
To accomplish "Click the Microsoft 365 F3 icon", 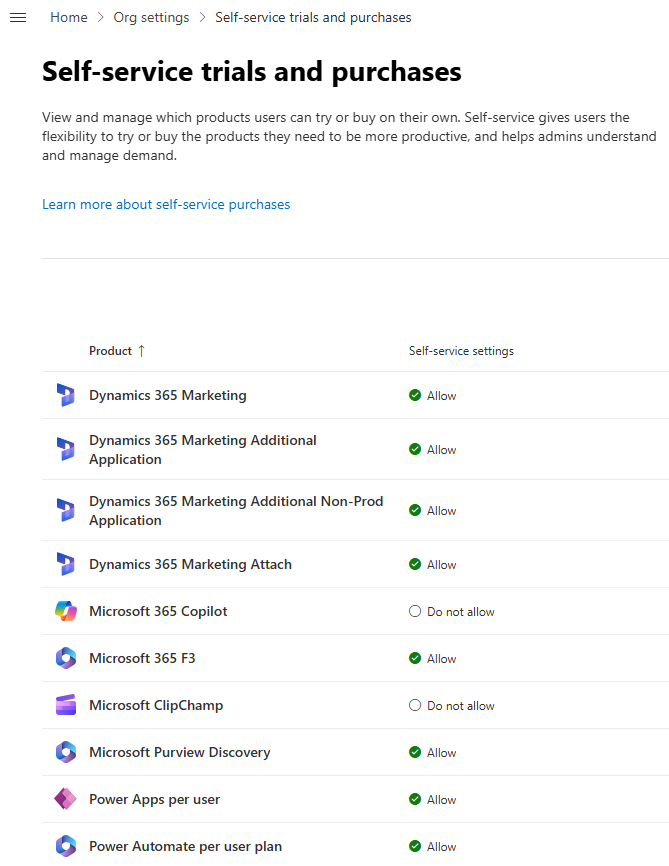I will point(66,658).
